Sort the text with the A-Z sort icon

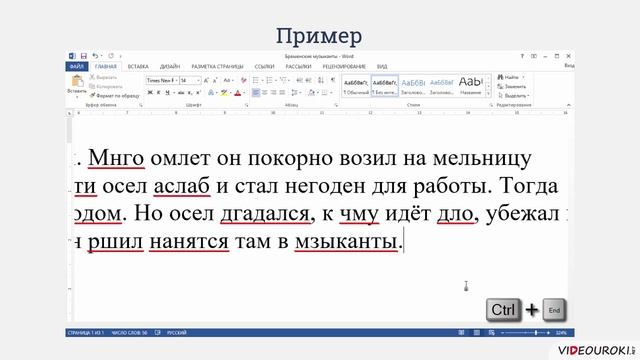(321, 80)
